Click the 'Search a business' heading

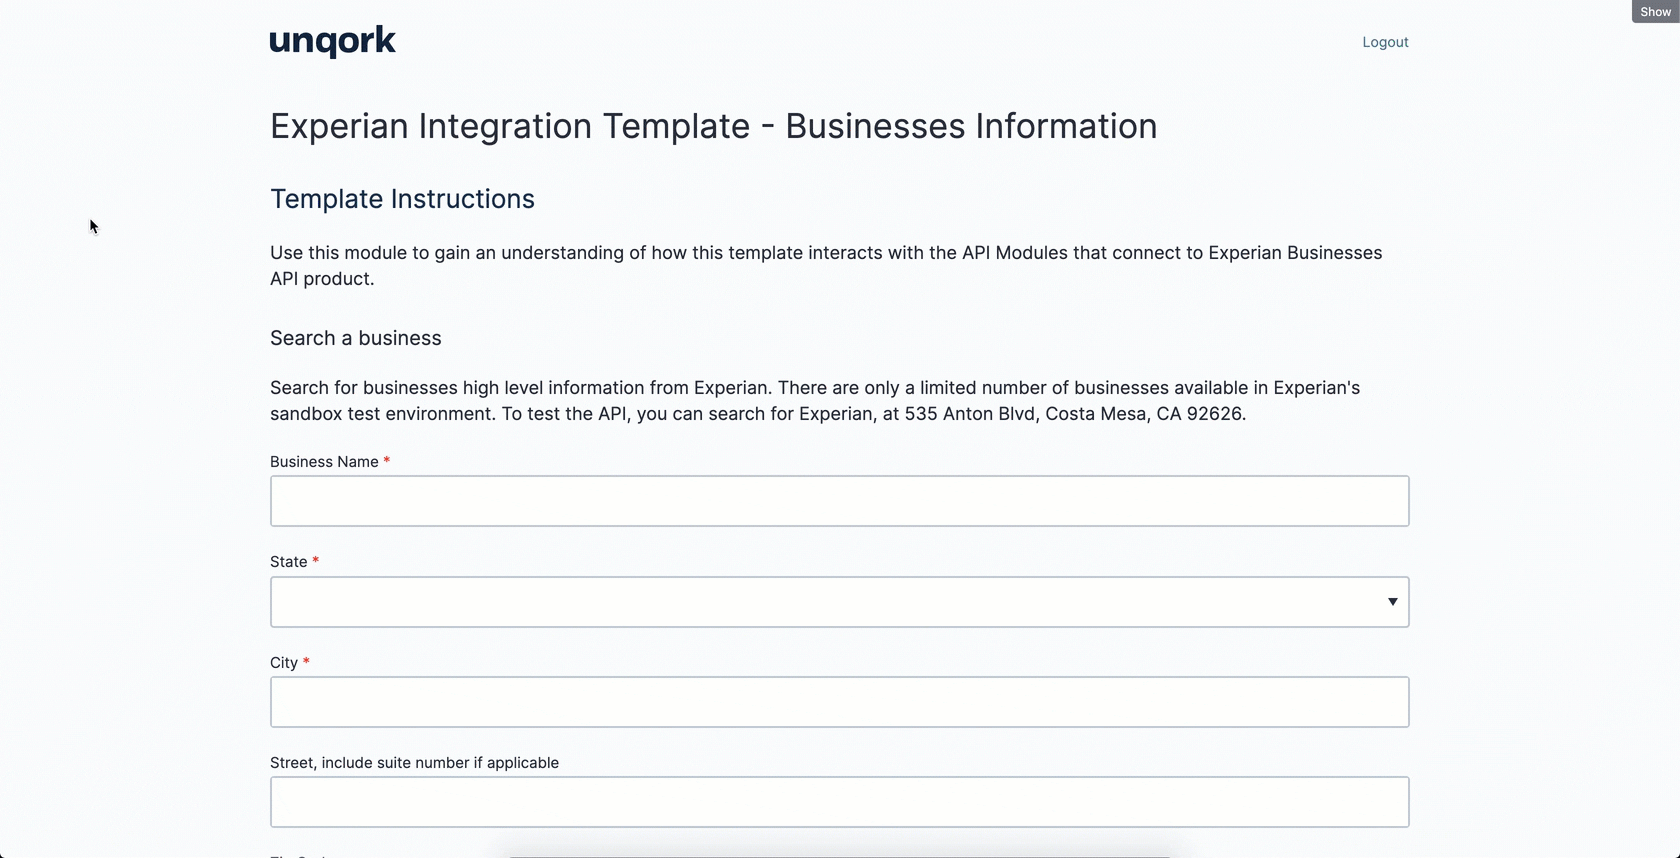[x=356, y=338]
